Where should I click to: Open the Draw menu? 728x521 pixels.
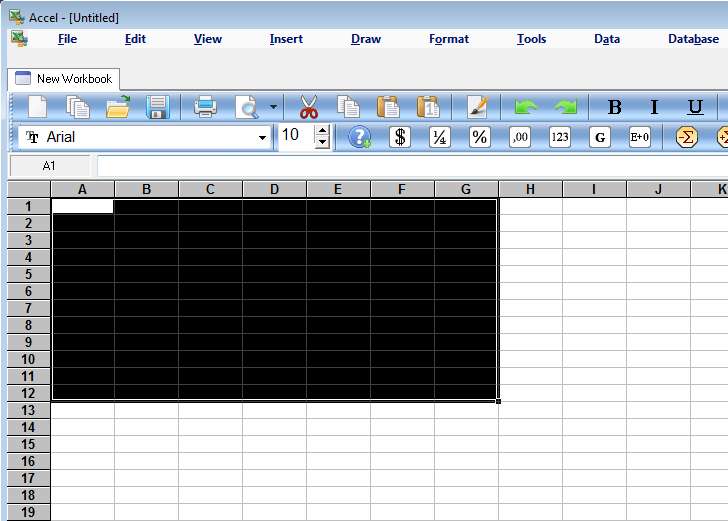tap(366, 39)
